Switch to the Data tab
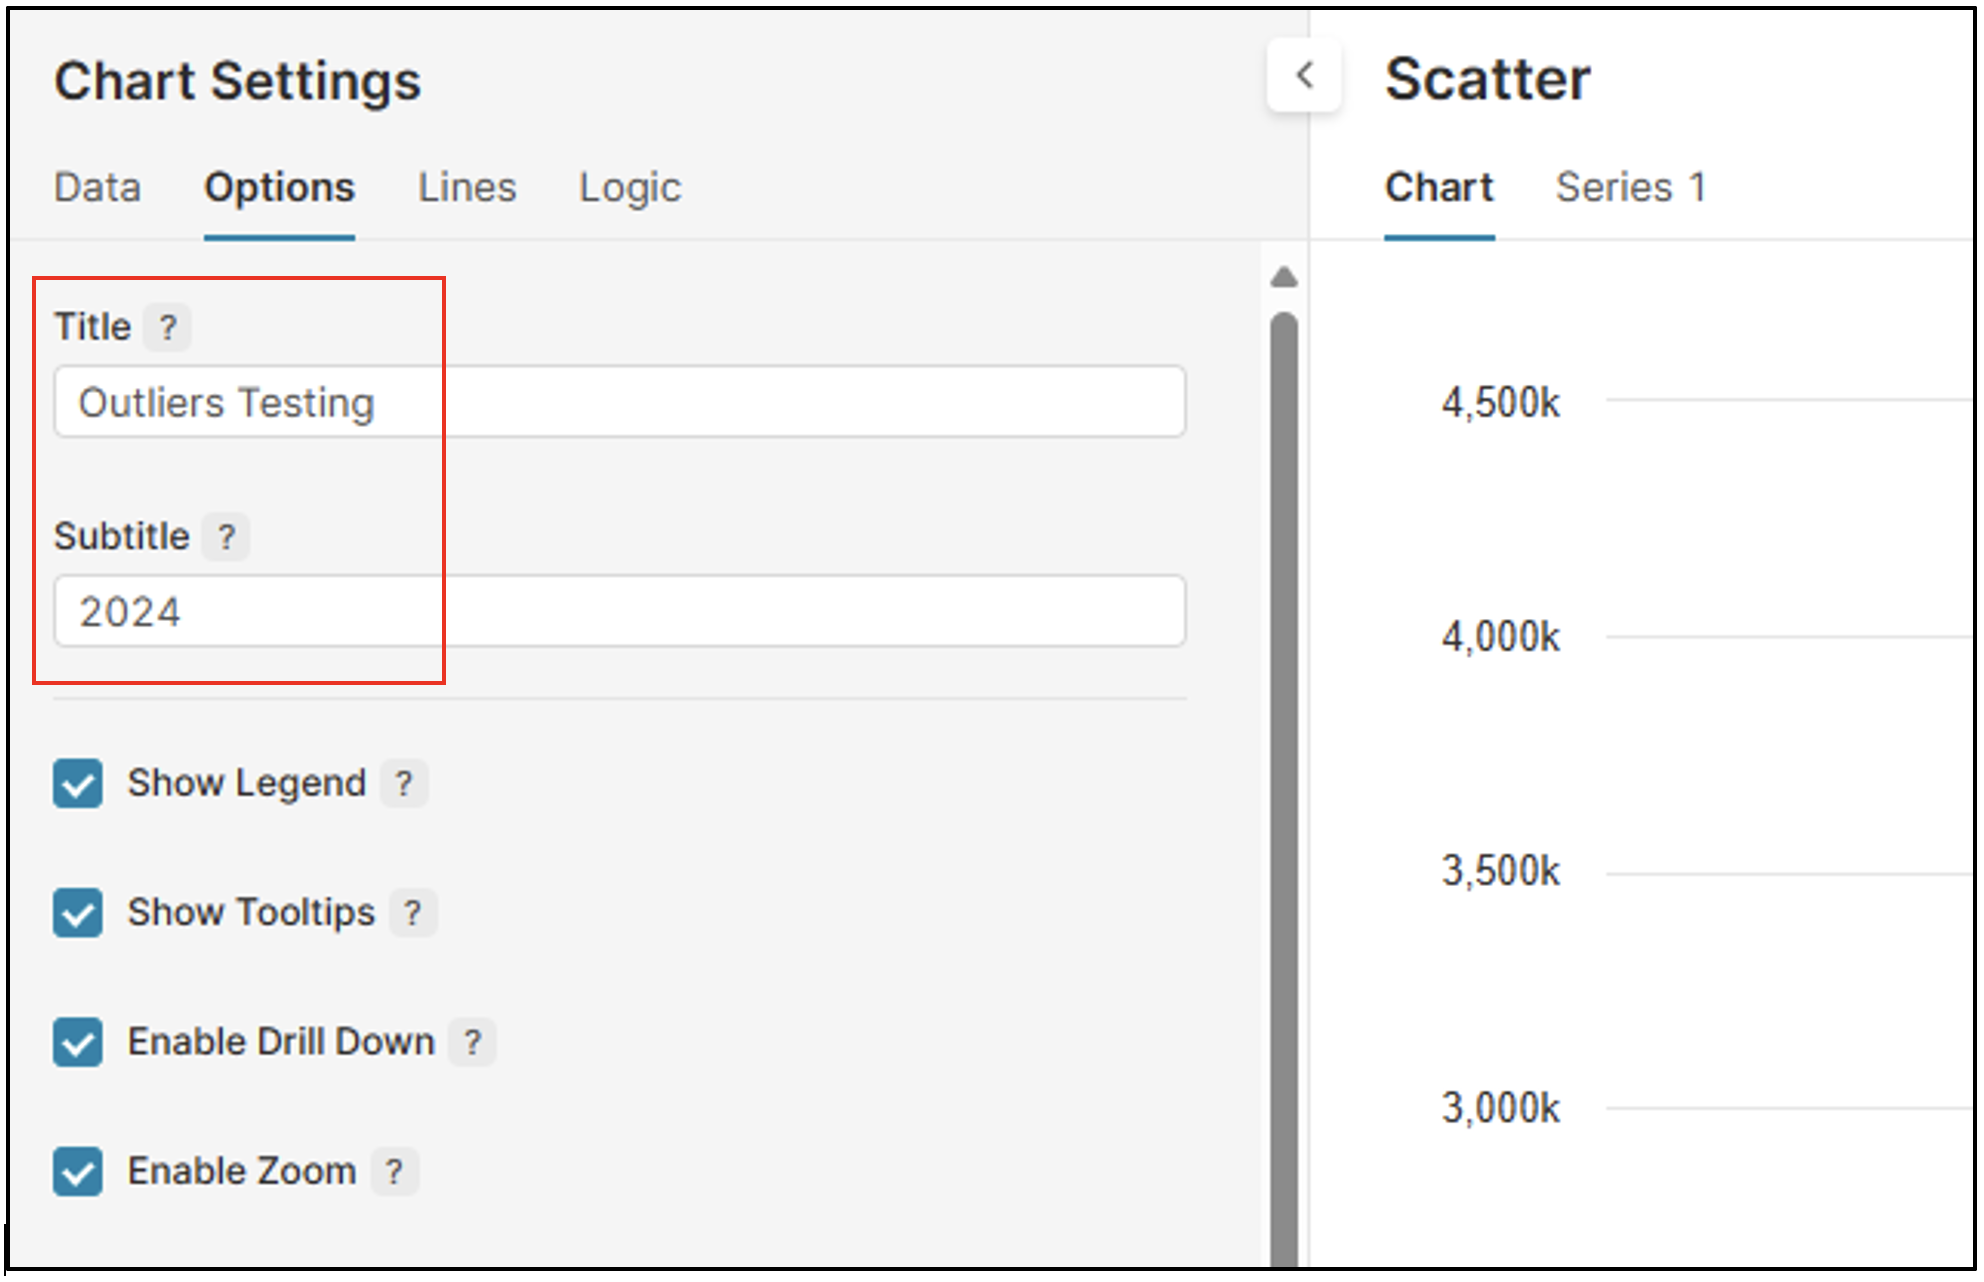This screenshot has width=1984, height=1282. [97, 188]
